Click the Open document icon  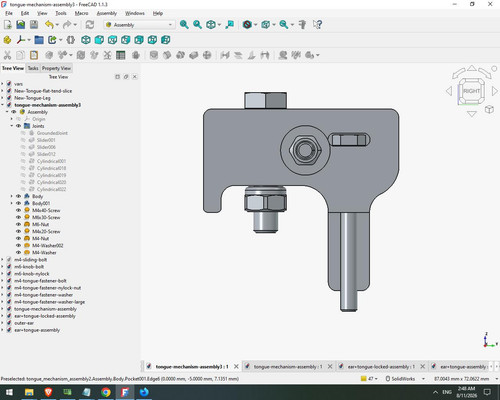[x=21, y=25]
